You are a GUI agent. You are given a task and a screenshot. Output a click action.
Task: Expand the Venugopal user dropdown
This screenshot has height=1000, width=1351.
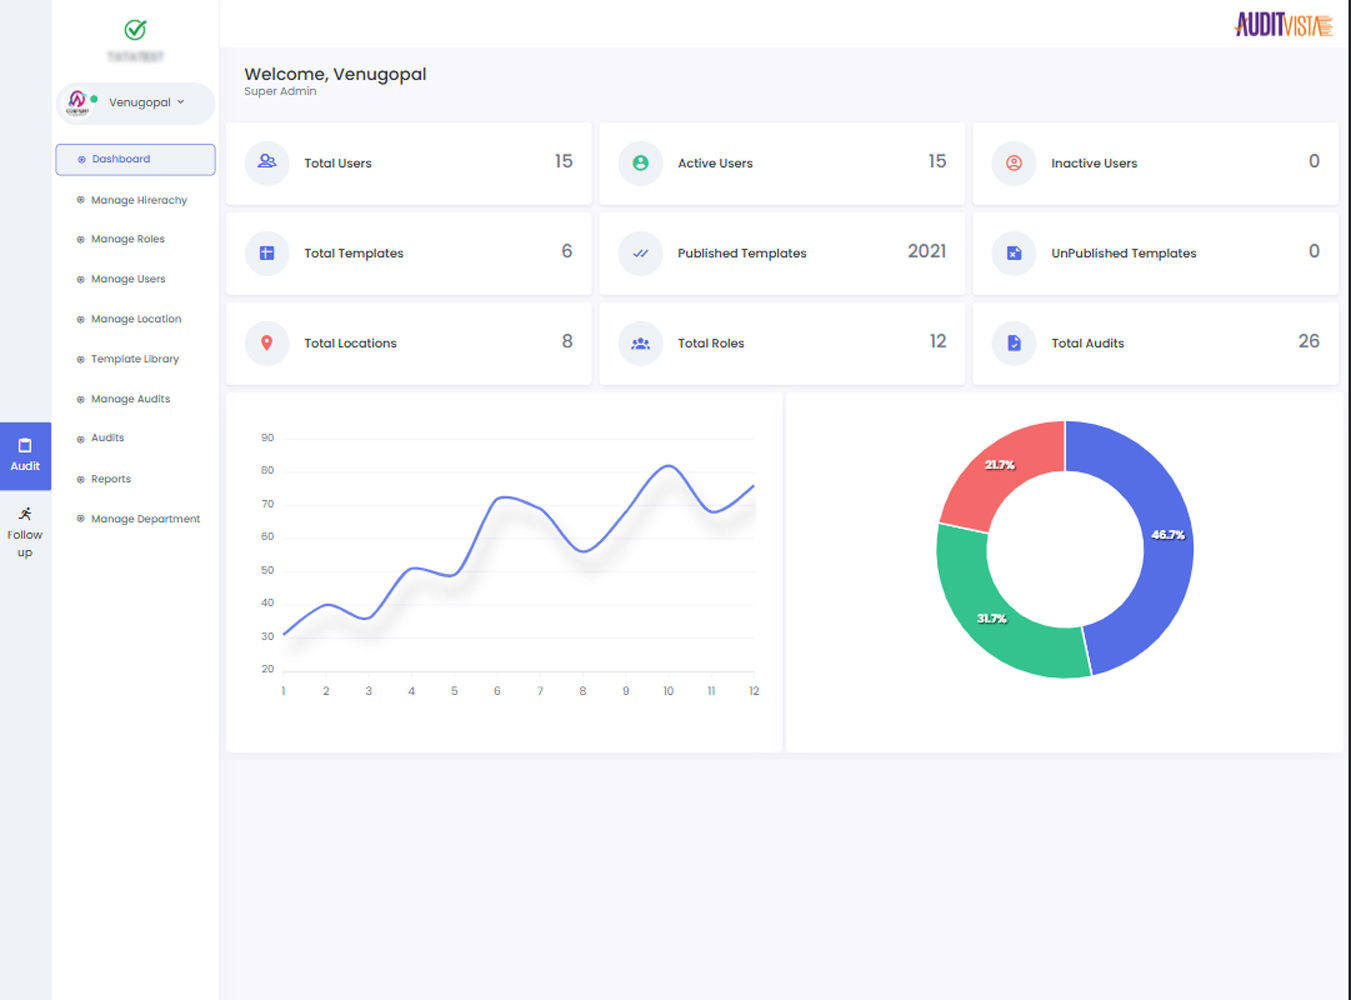pos(136,103)
